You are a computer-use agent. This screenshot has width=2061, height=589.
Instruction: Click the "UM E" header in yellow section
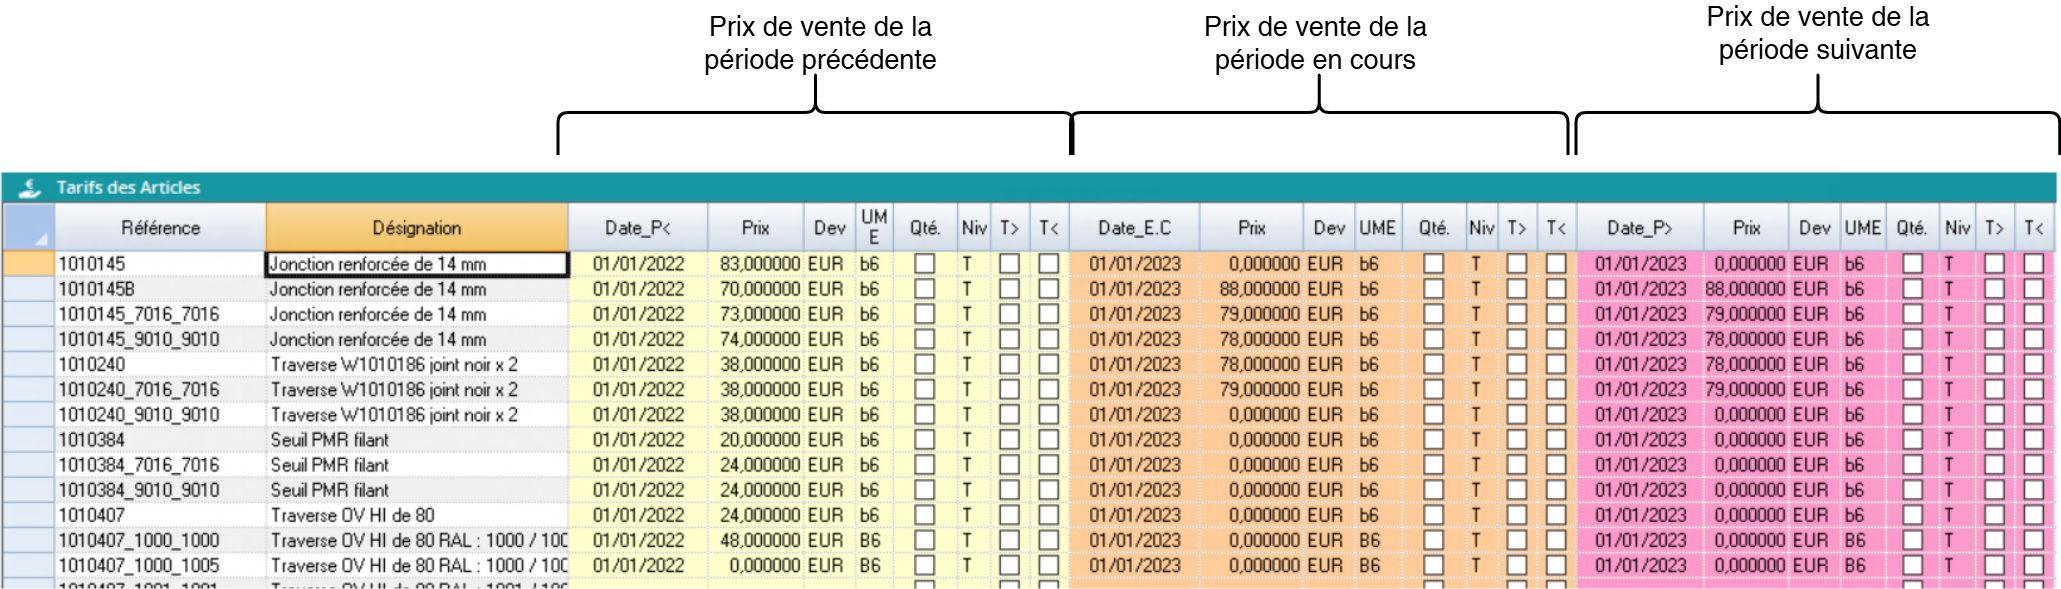873,228
